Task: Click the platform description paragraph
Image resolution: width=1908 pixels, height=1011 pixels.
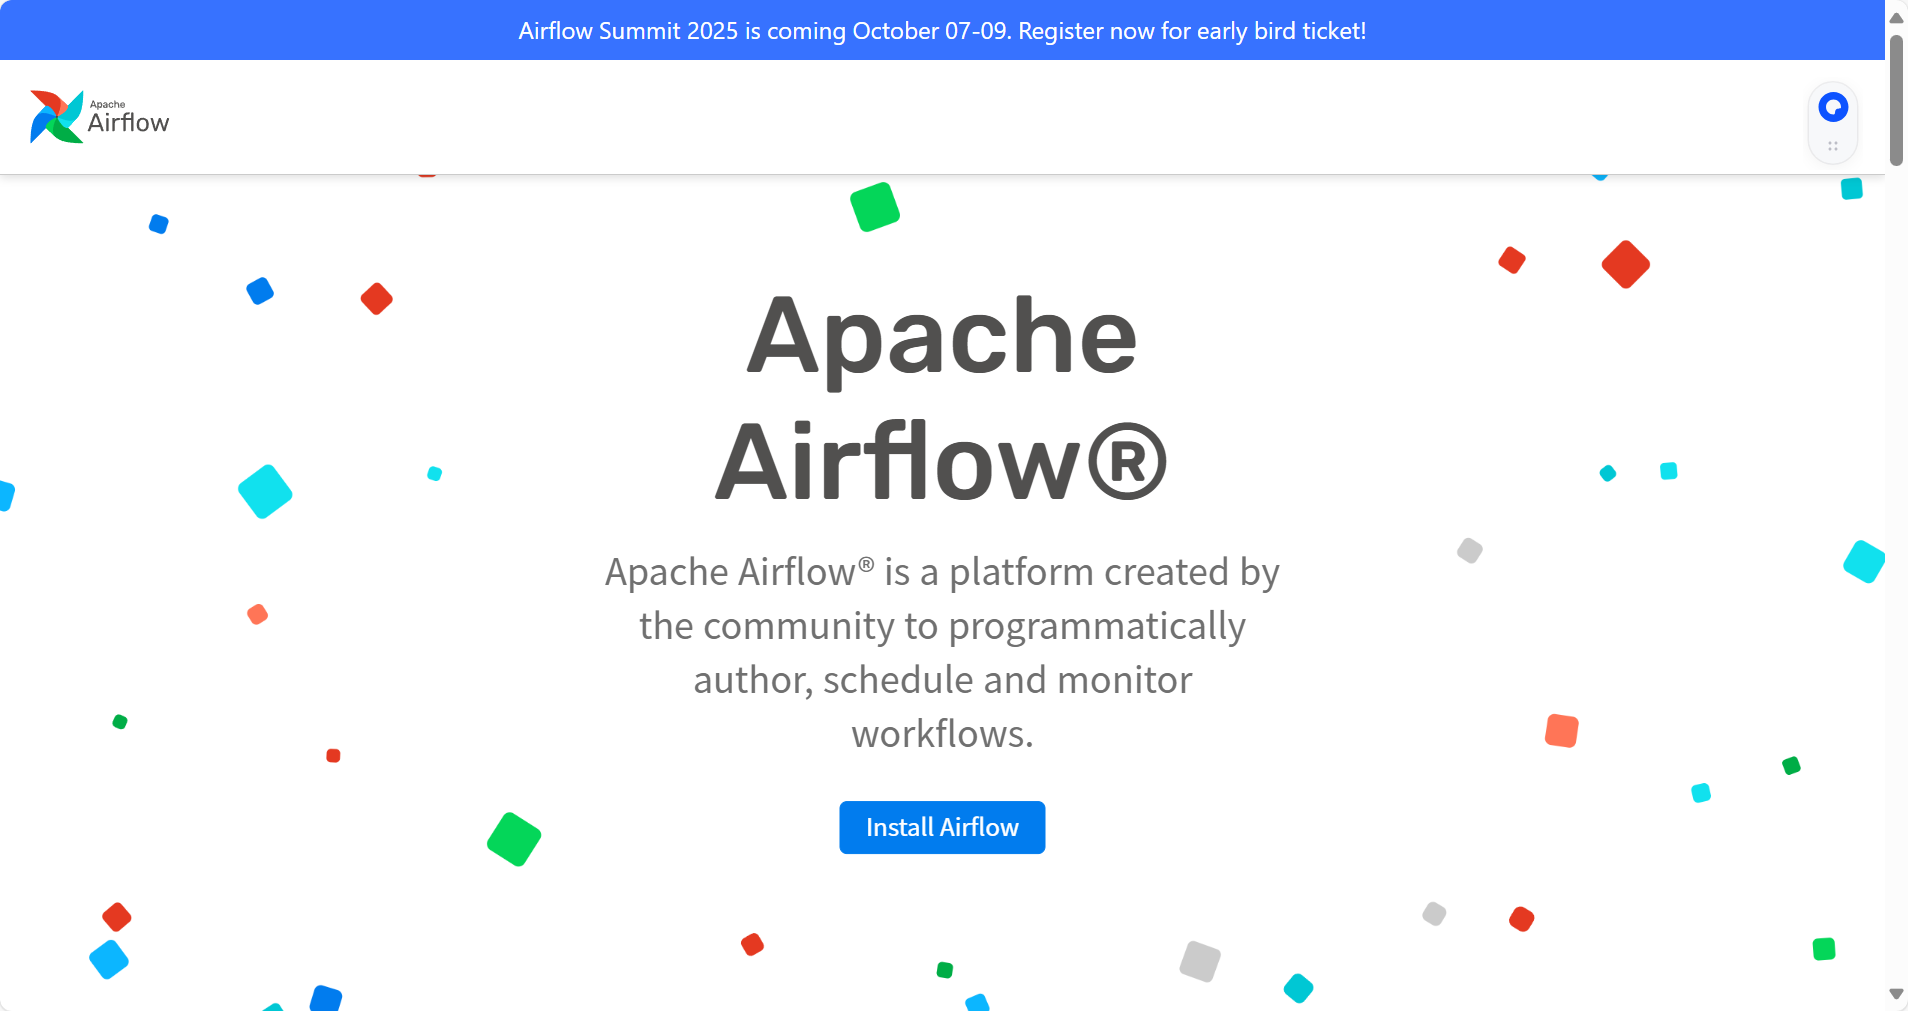Action: pos(942,653)
